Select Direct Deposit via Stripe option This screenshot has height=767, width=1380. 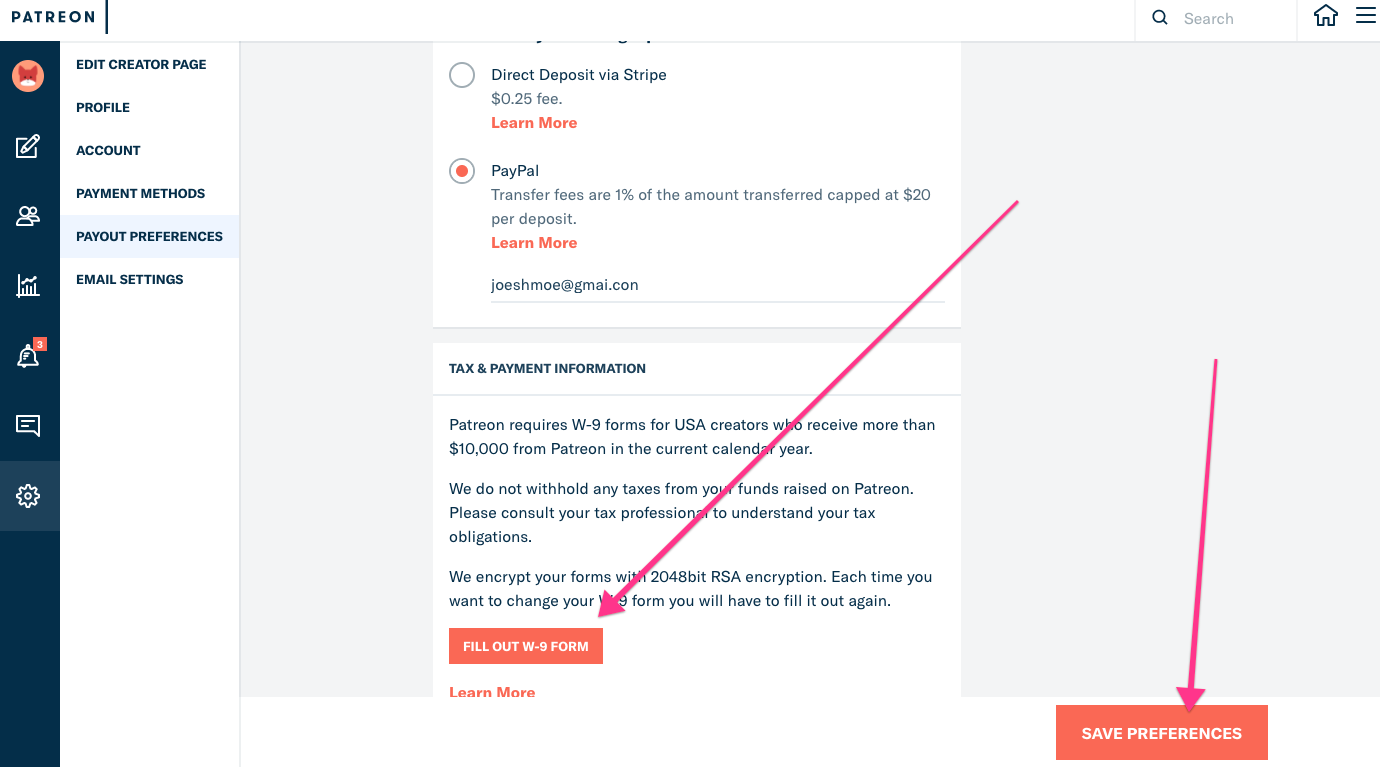tap(462, 75)
